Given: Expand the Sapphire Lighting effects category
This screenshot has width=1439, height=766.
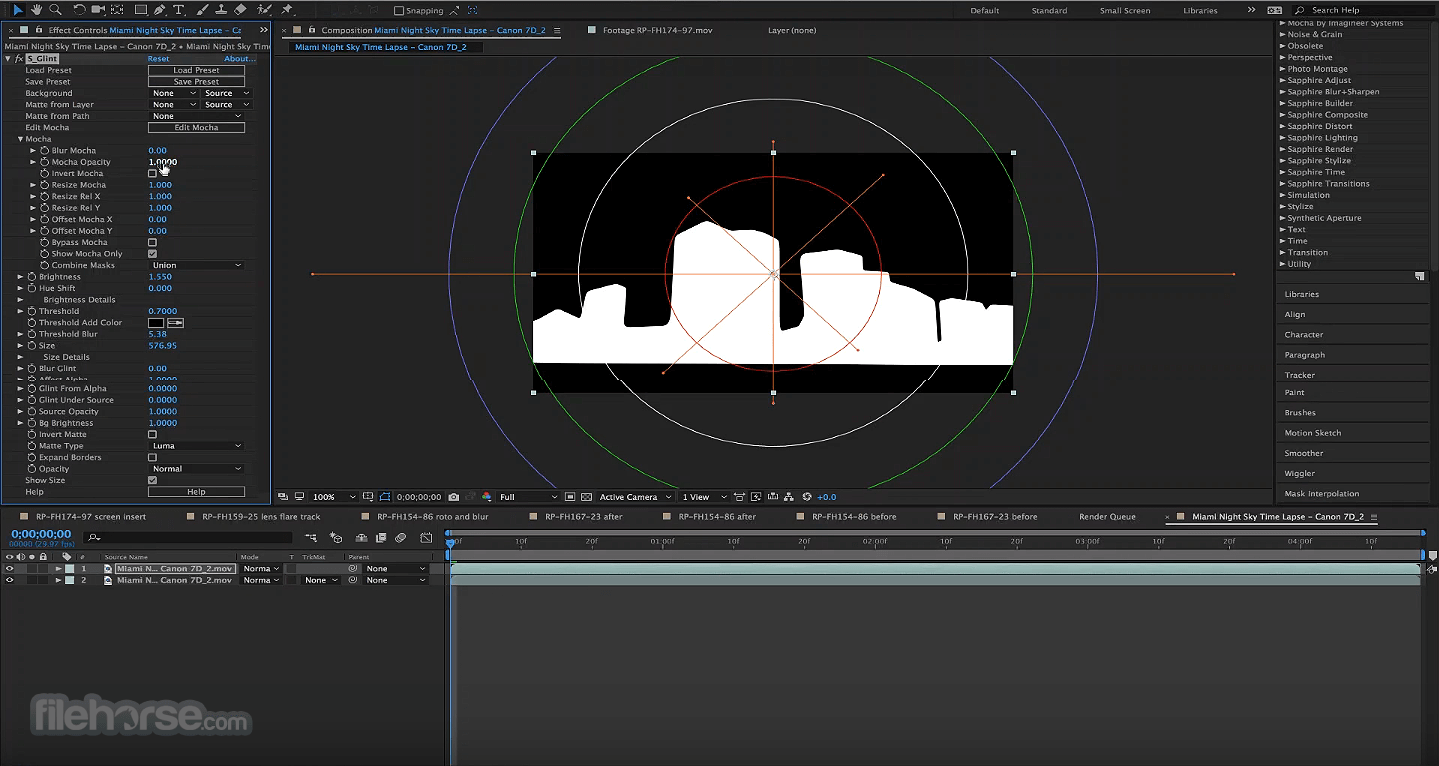Looking at the screenshot, I should point(1282,138).
